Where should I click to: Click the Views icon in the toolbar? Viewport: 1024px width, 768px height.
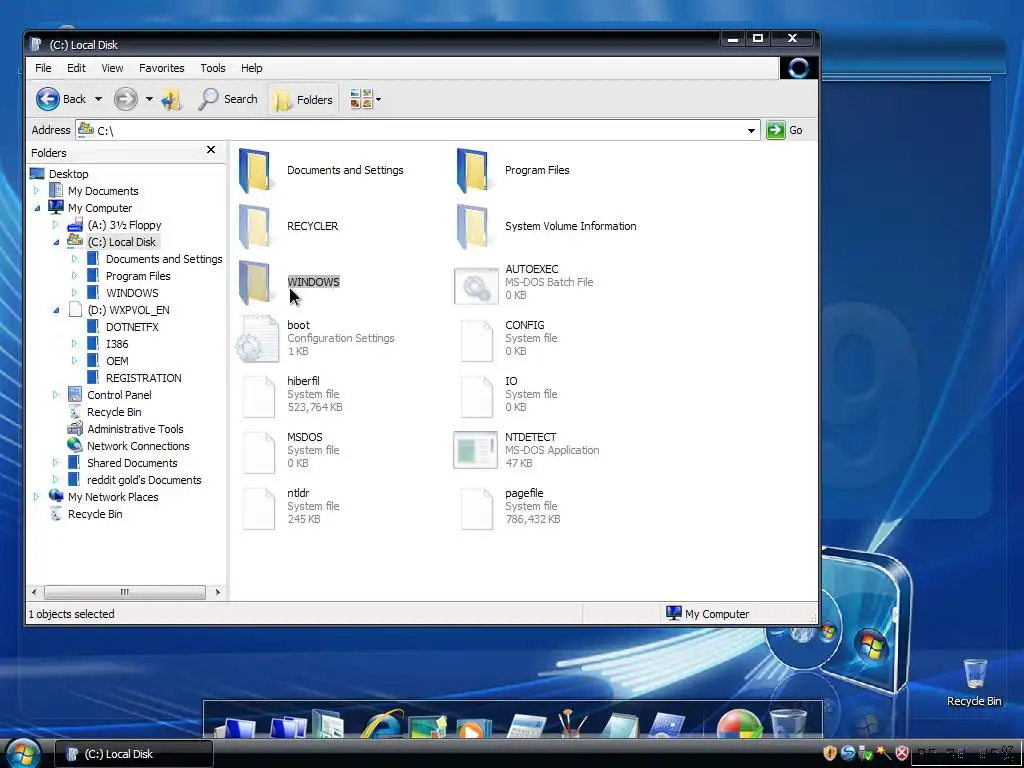[x=360, y=99]
